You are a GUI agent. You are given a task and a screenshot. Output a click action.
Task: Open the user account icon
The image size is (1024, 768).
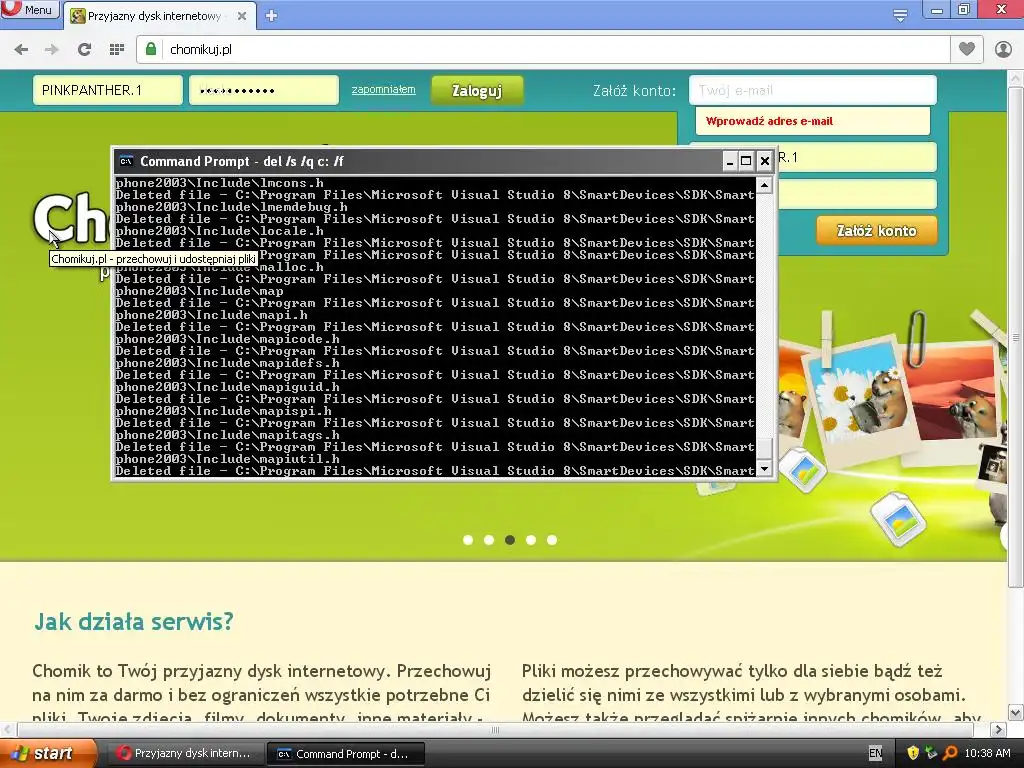tap(1003, 50)
